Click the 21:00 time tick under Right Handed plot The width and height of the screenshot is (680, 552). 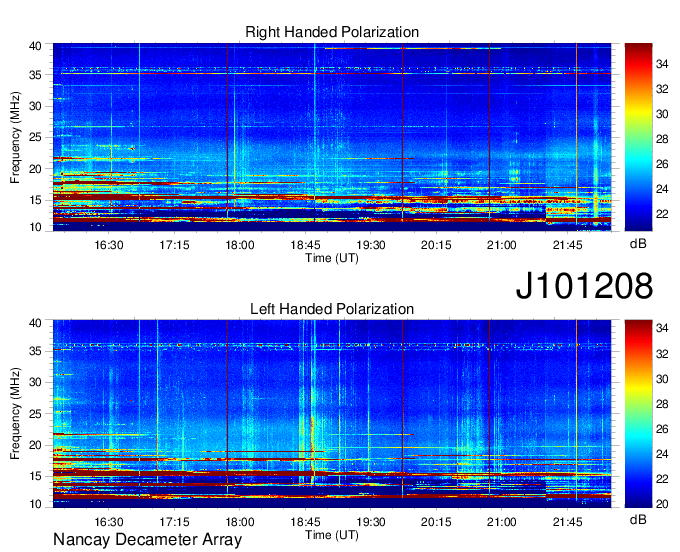click(502, 245)
